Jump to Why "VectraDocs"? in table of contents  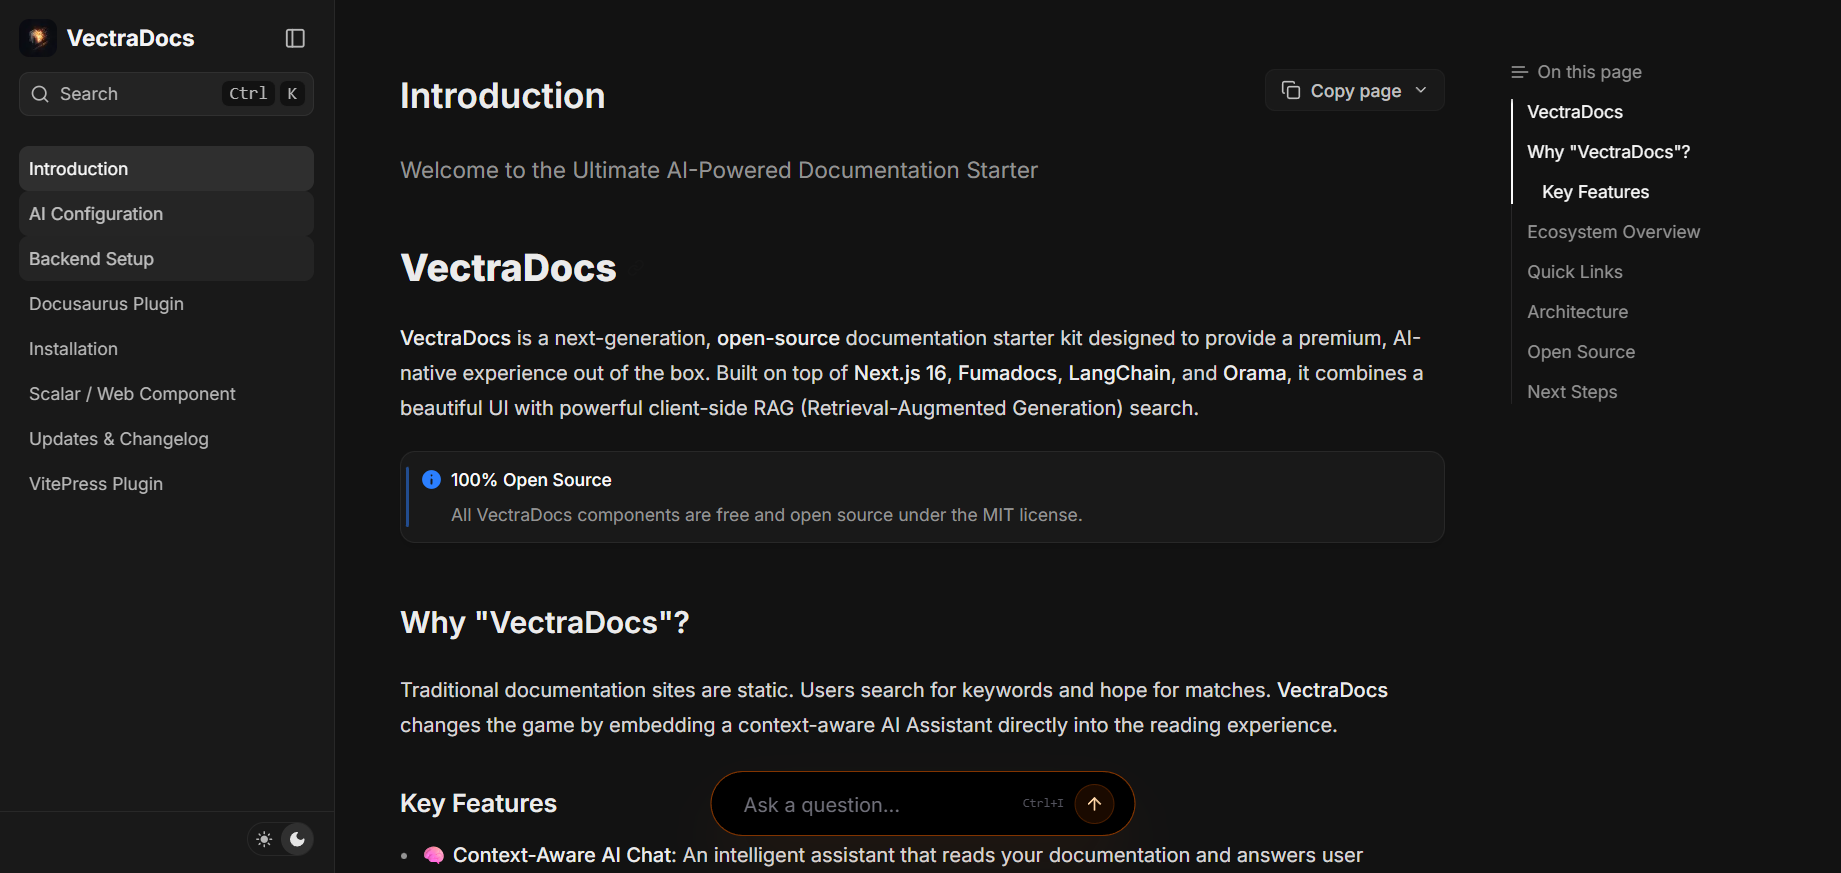coord(1608,152)
